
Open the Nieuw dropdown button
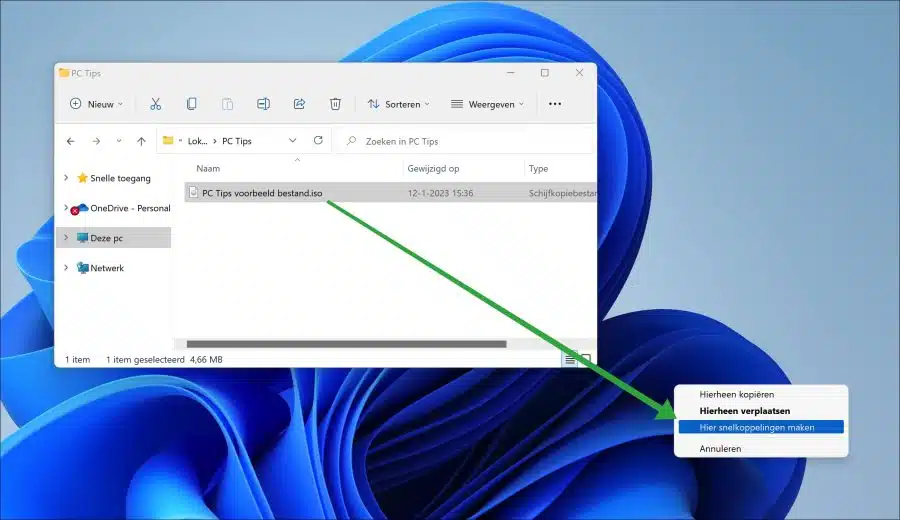click(96, 104)
